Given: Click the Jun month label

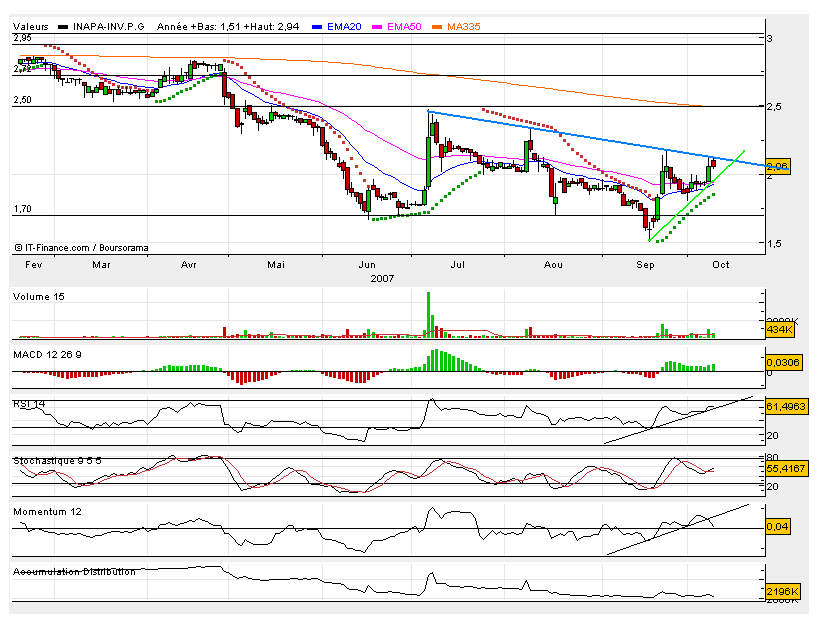Looking at the screenshot, I should pyautogui.click(x=367, y=265).
